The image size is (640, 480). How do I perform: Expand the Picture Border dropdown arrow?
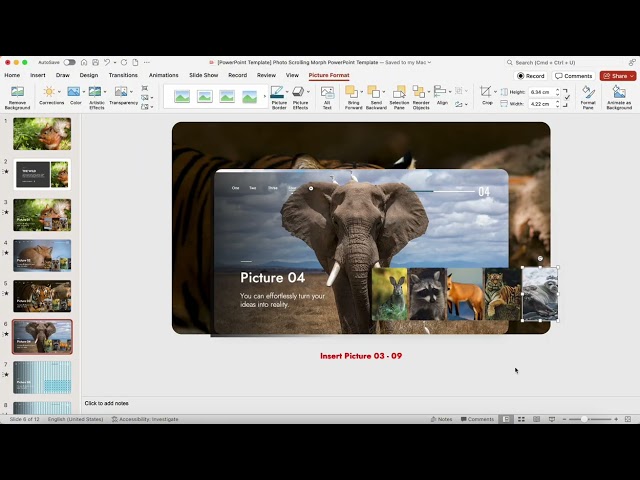287,92
